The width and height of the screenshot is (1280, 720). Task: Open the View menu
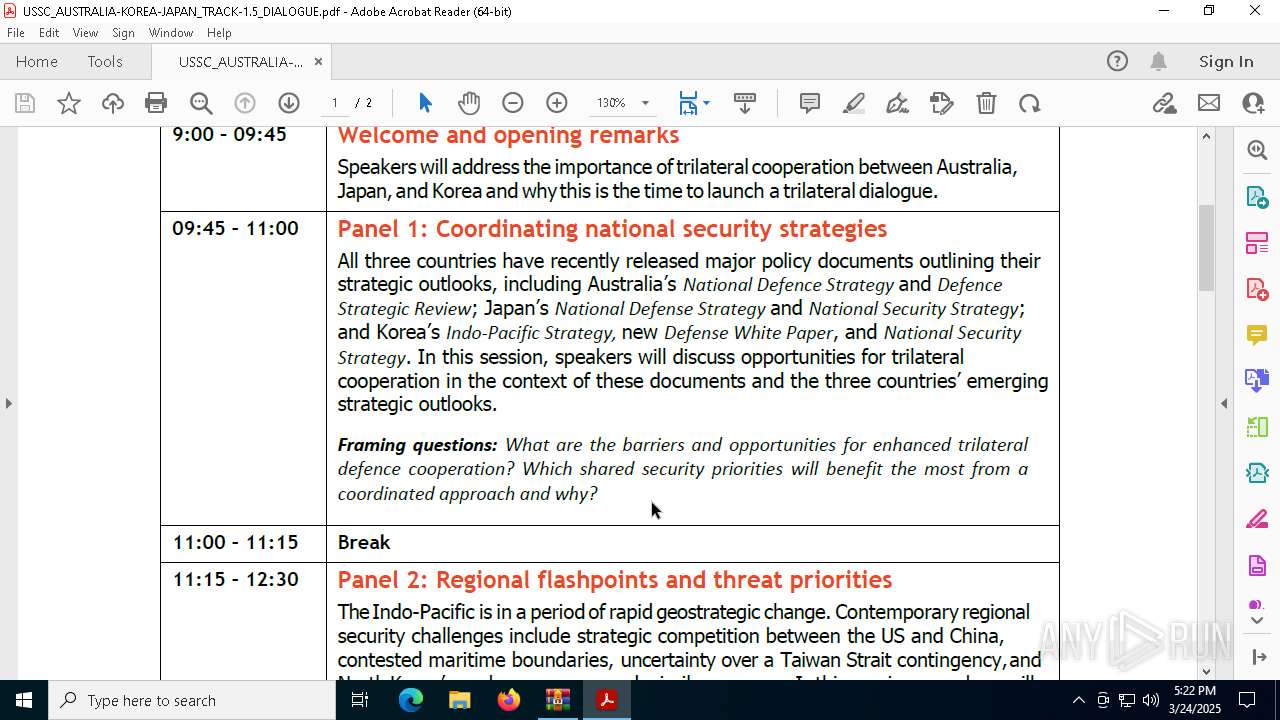click(x=85, y=33)
